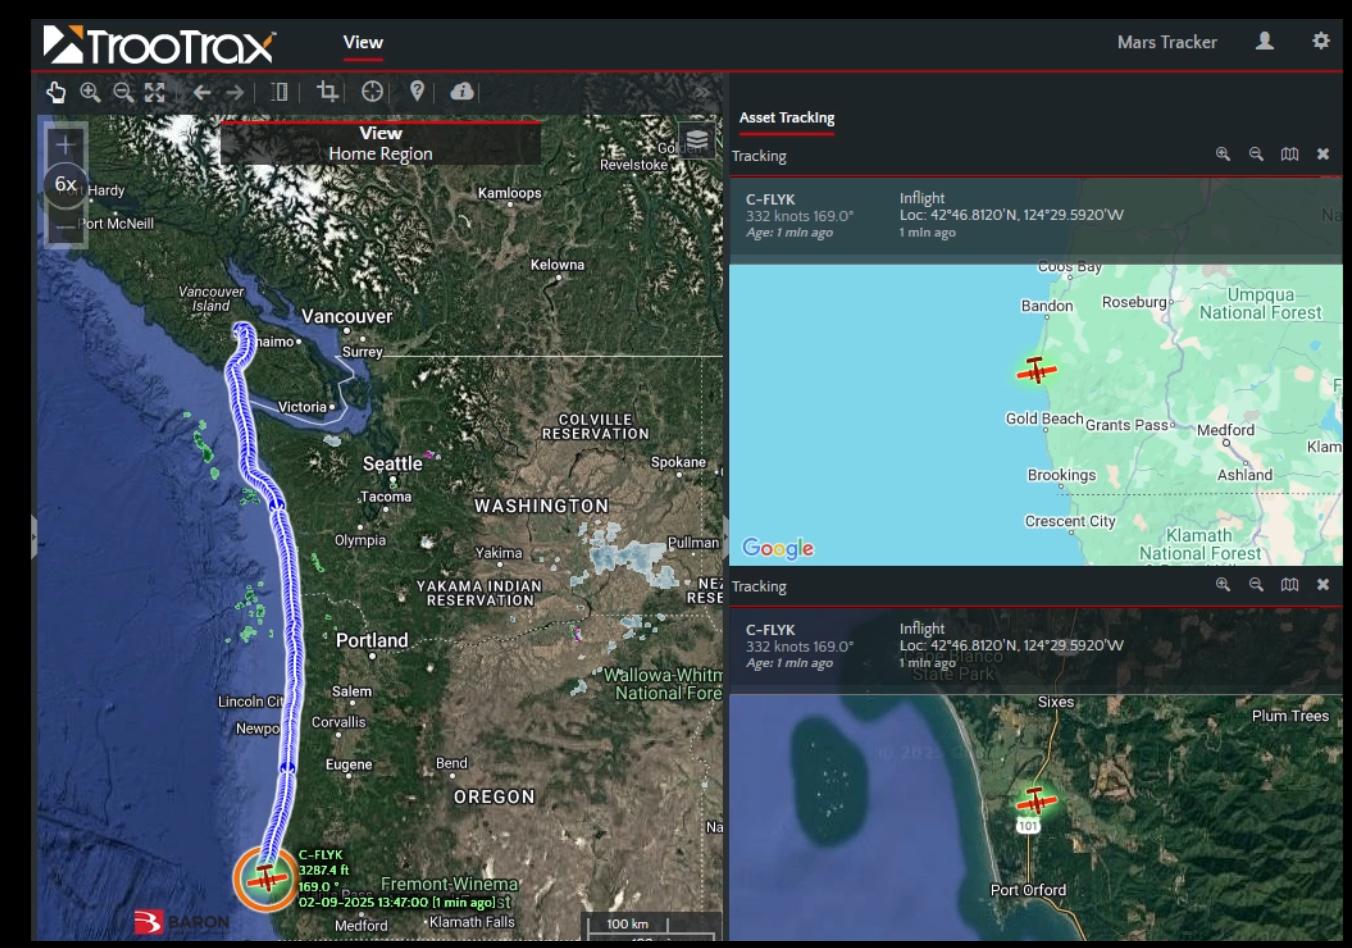Image resolution: width=1352 pixels, height=948 pixels.
Task: Click the Seattle label on main map
Action: pyautogui.click(x=392, y=464)
